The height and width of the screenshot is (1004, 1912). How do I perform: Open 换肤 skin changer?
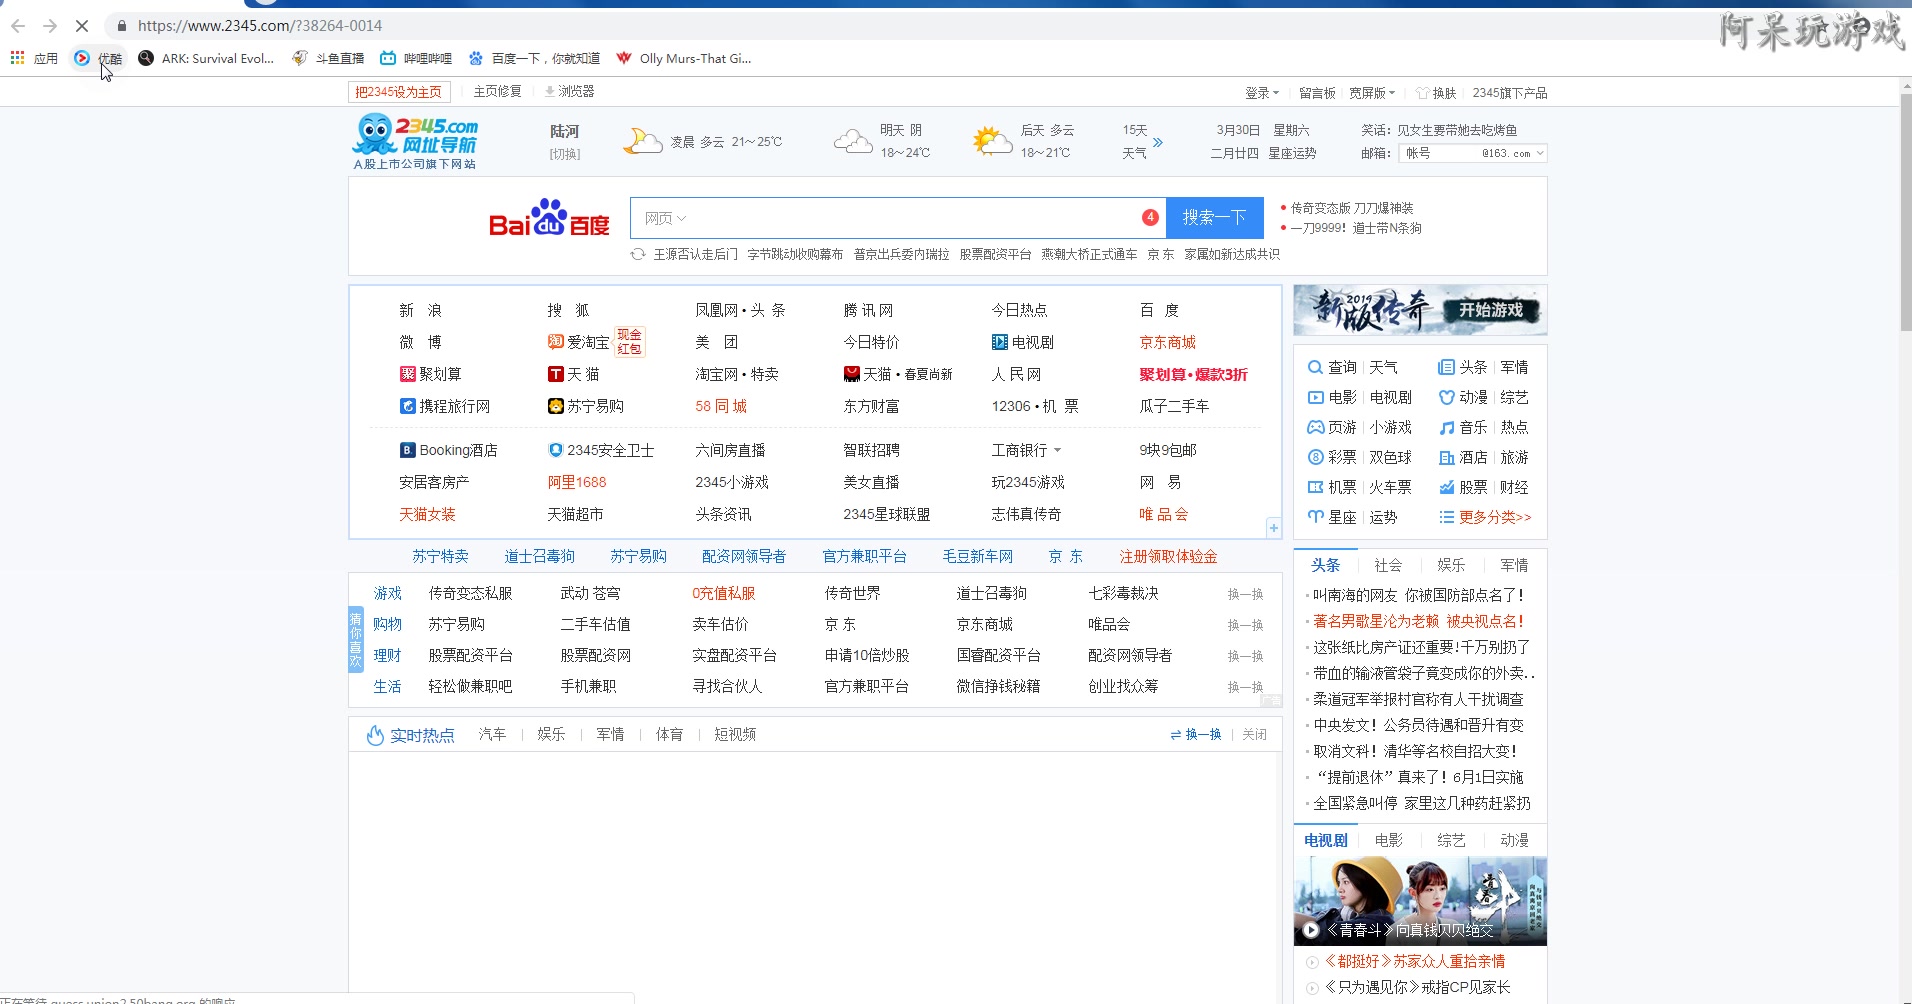point(1437,93)
